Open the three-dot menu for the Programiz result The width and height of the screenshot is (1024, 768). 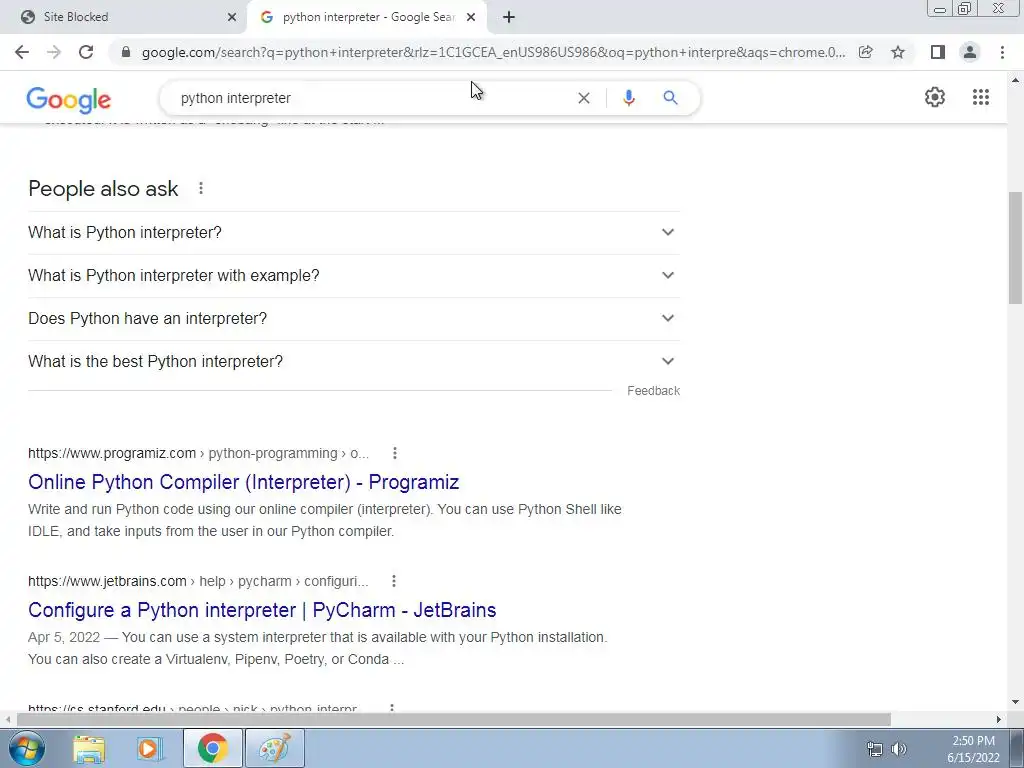394,453
